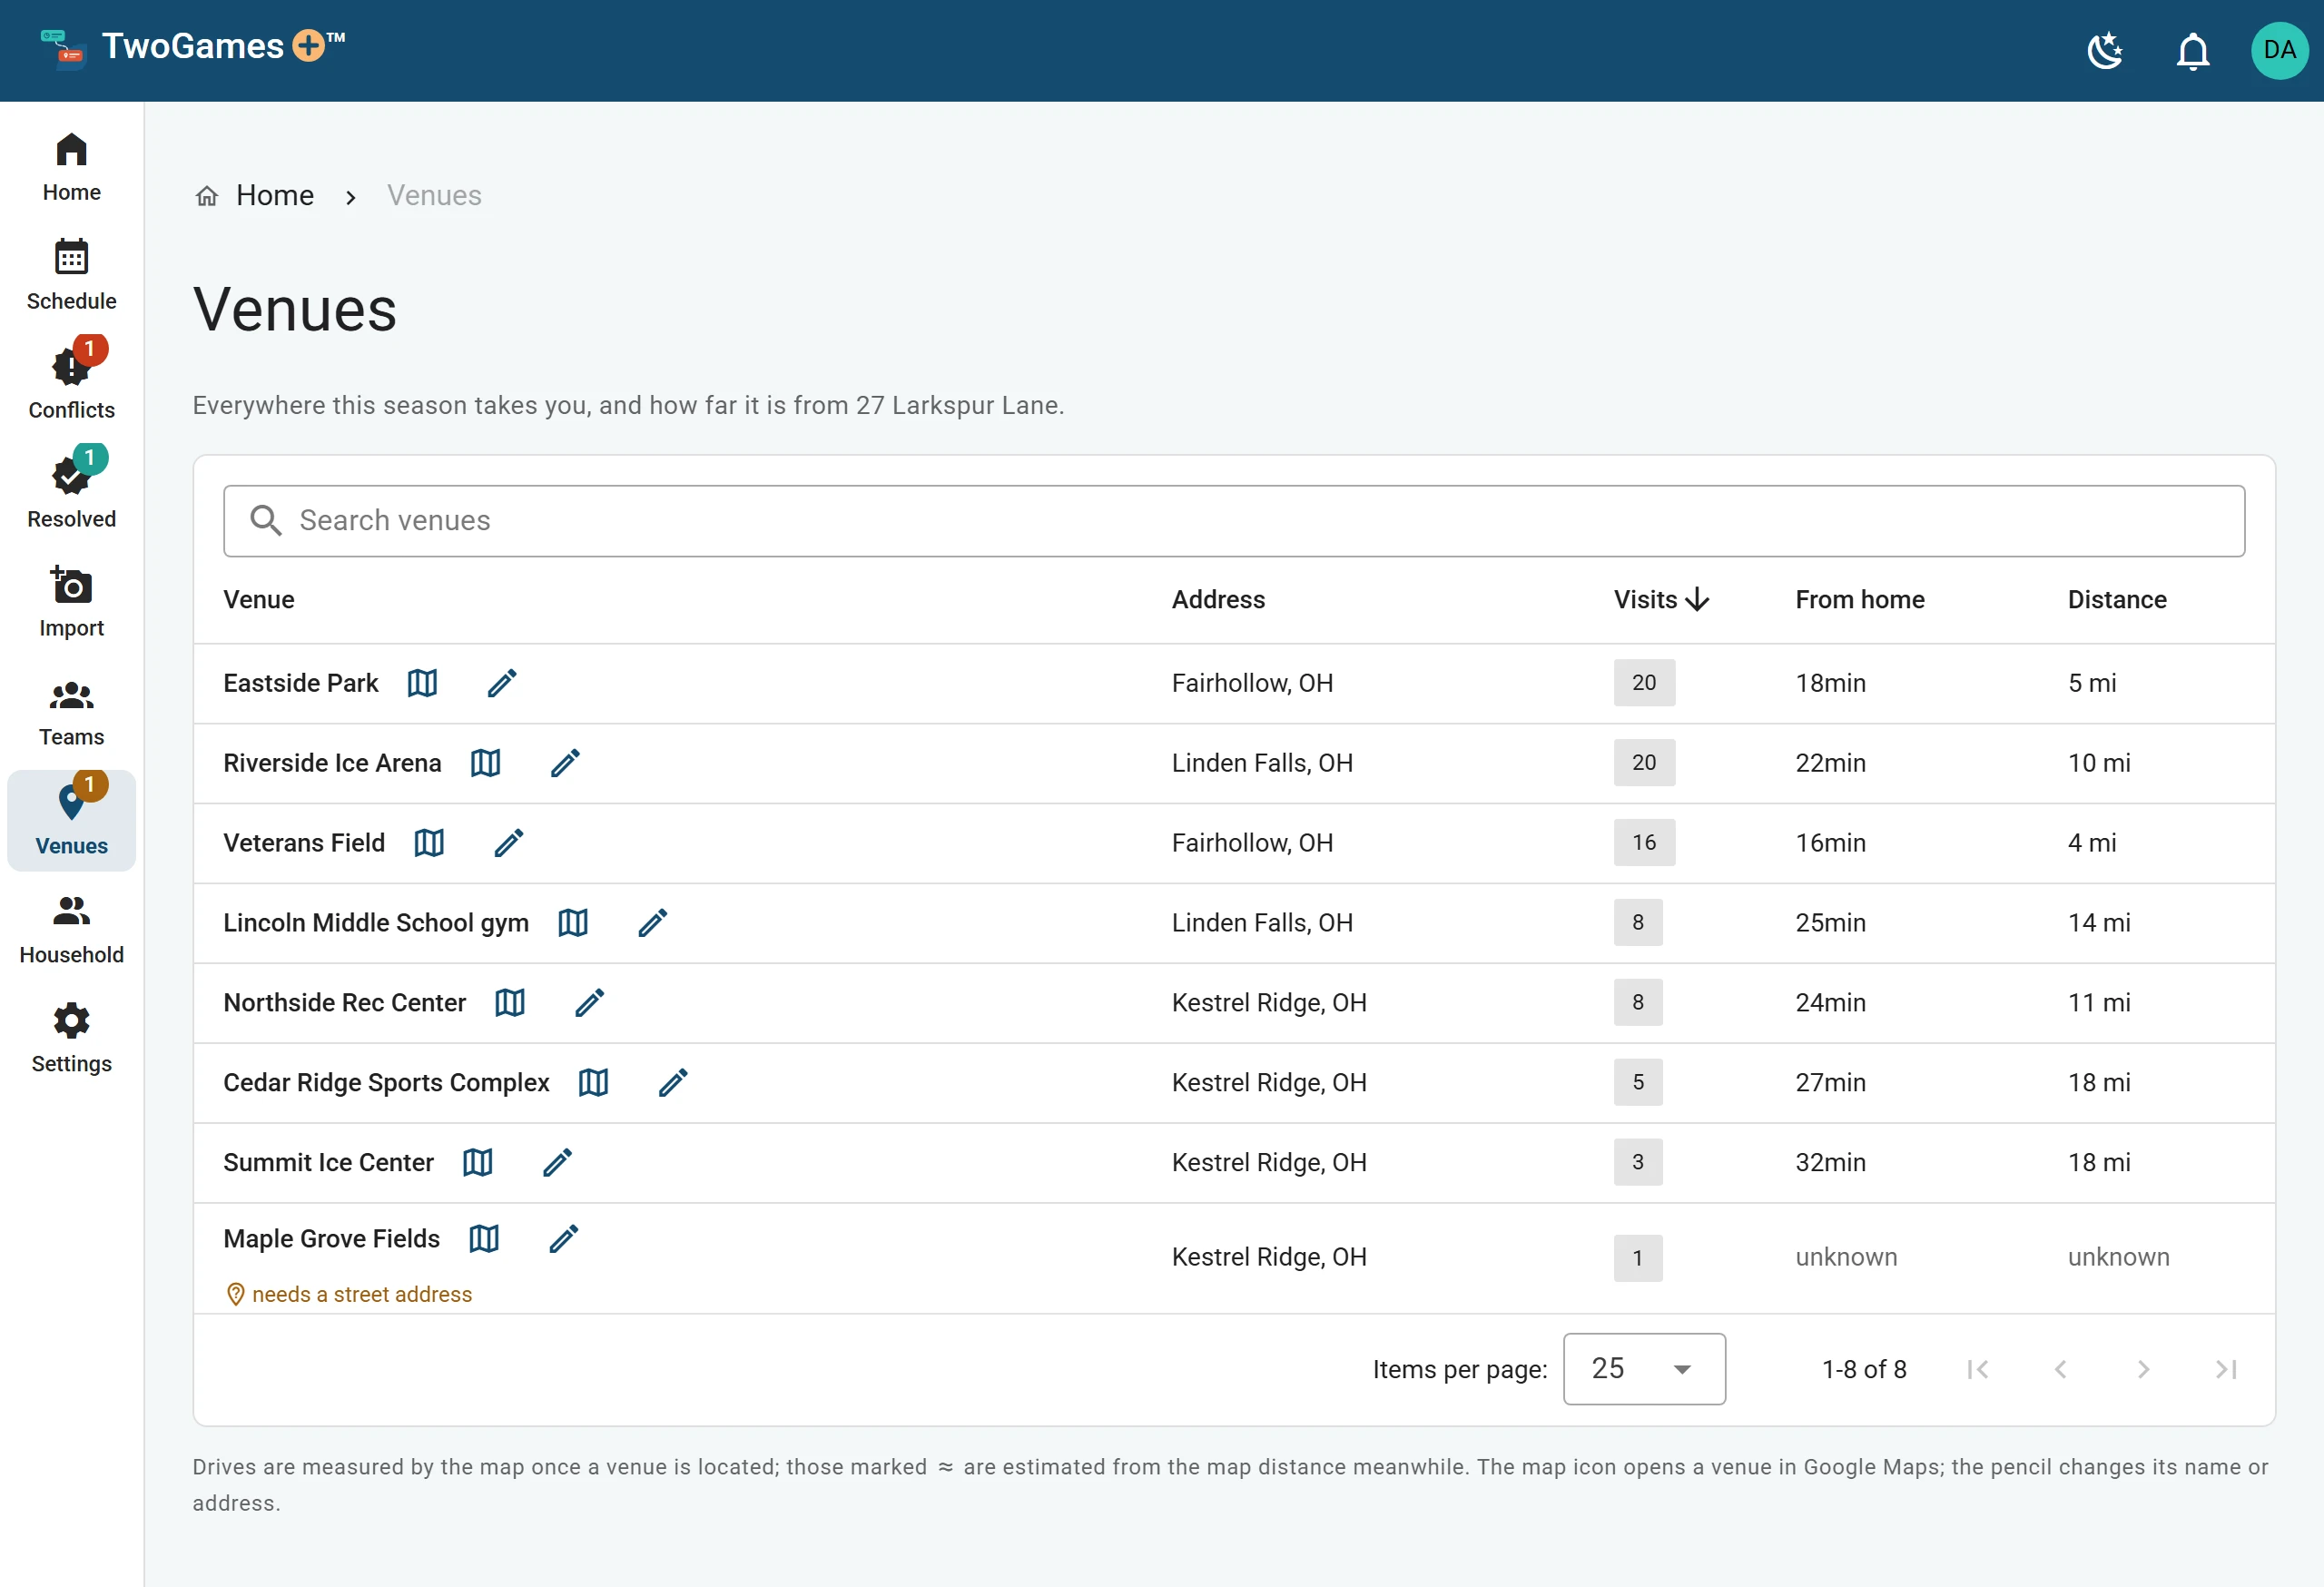
Task: Sort table by From home column
Action: pyautogui.click(x=1859, y=600)
